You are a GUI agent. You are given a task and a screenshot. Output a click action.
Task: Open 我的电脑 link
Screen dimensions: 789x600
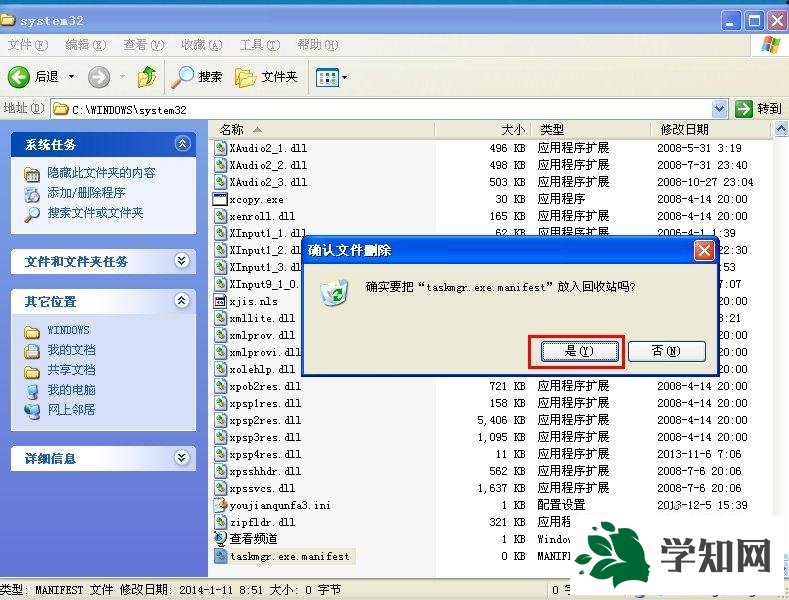(71, 390)
